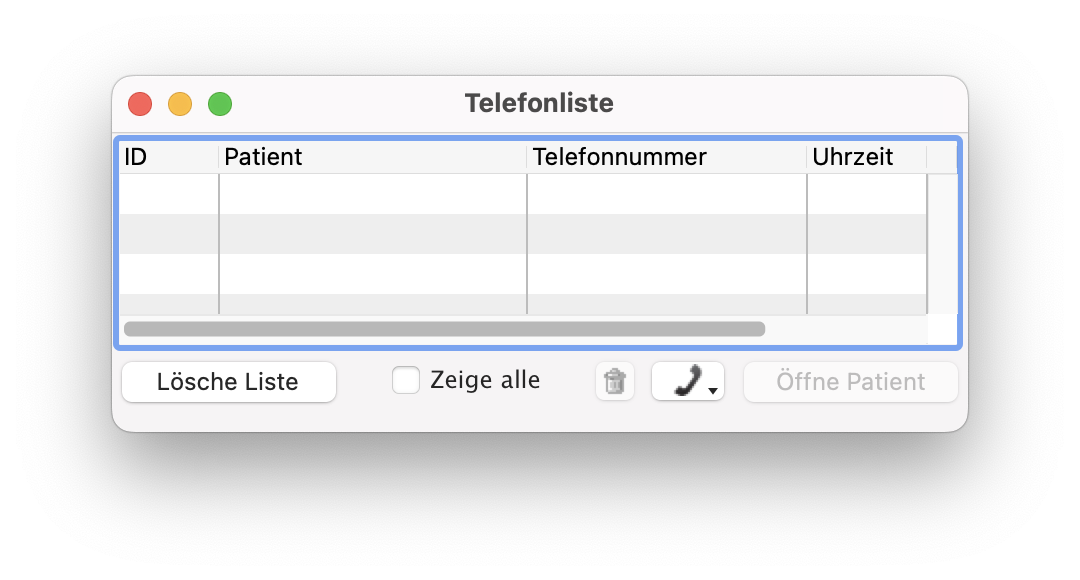The width and height of the screenshot is (1080, 580).
Task: Sort the list by Uhrzeit header
Action: point(866,157)
